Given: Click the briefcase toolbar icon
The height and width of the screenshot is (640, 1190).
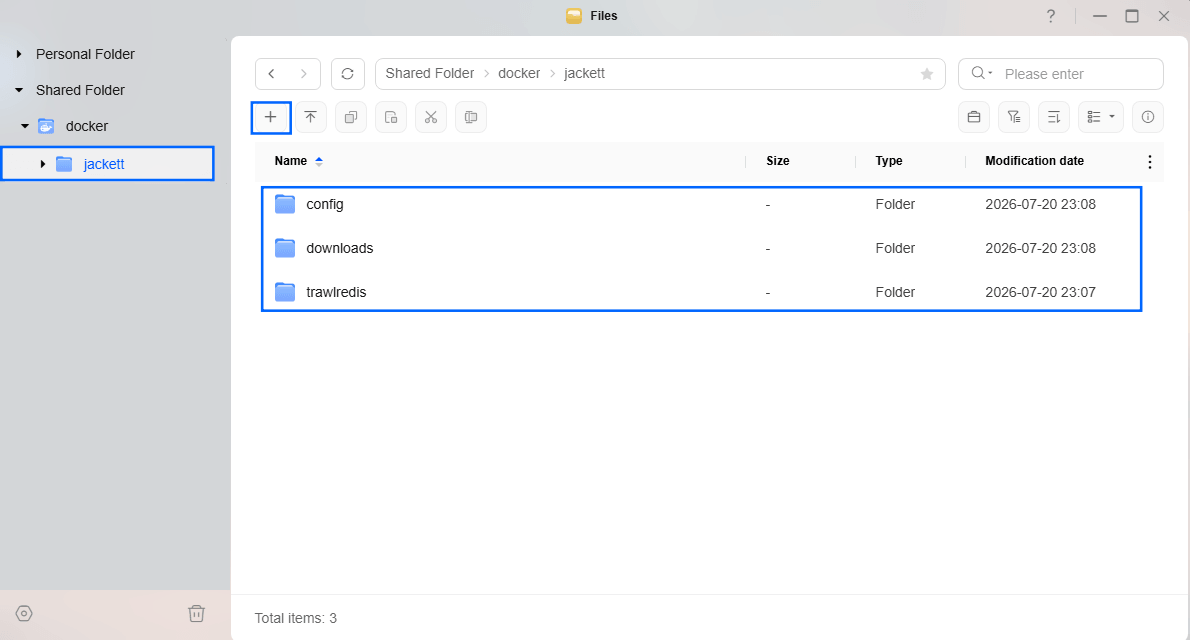Looking at the screenshot, I should (x=974, y=117).
